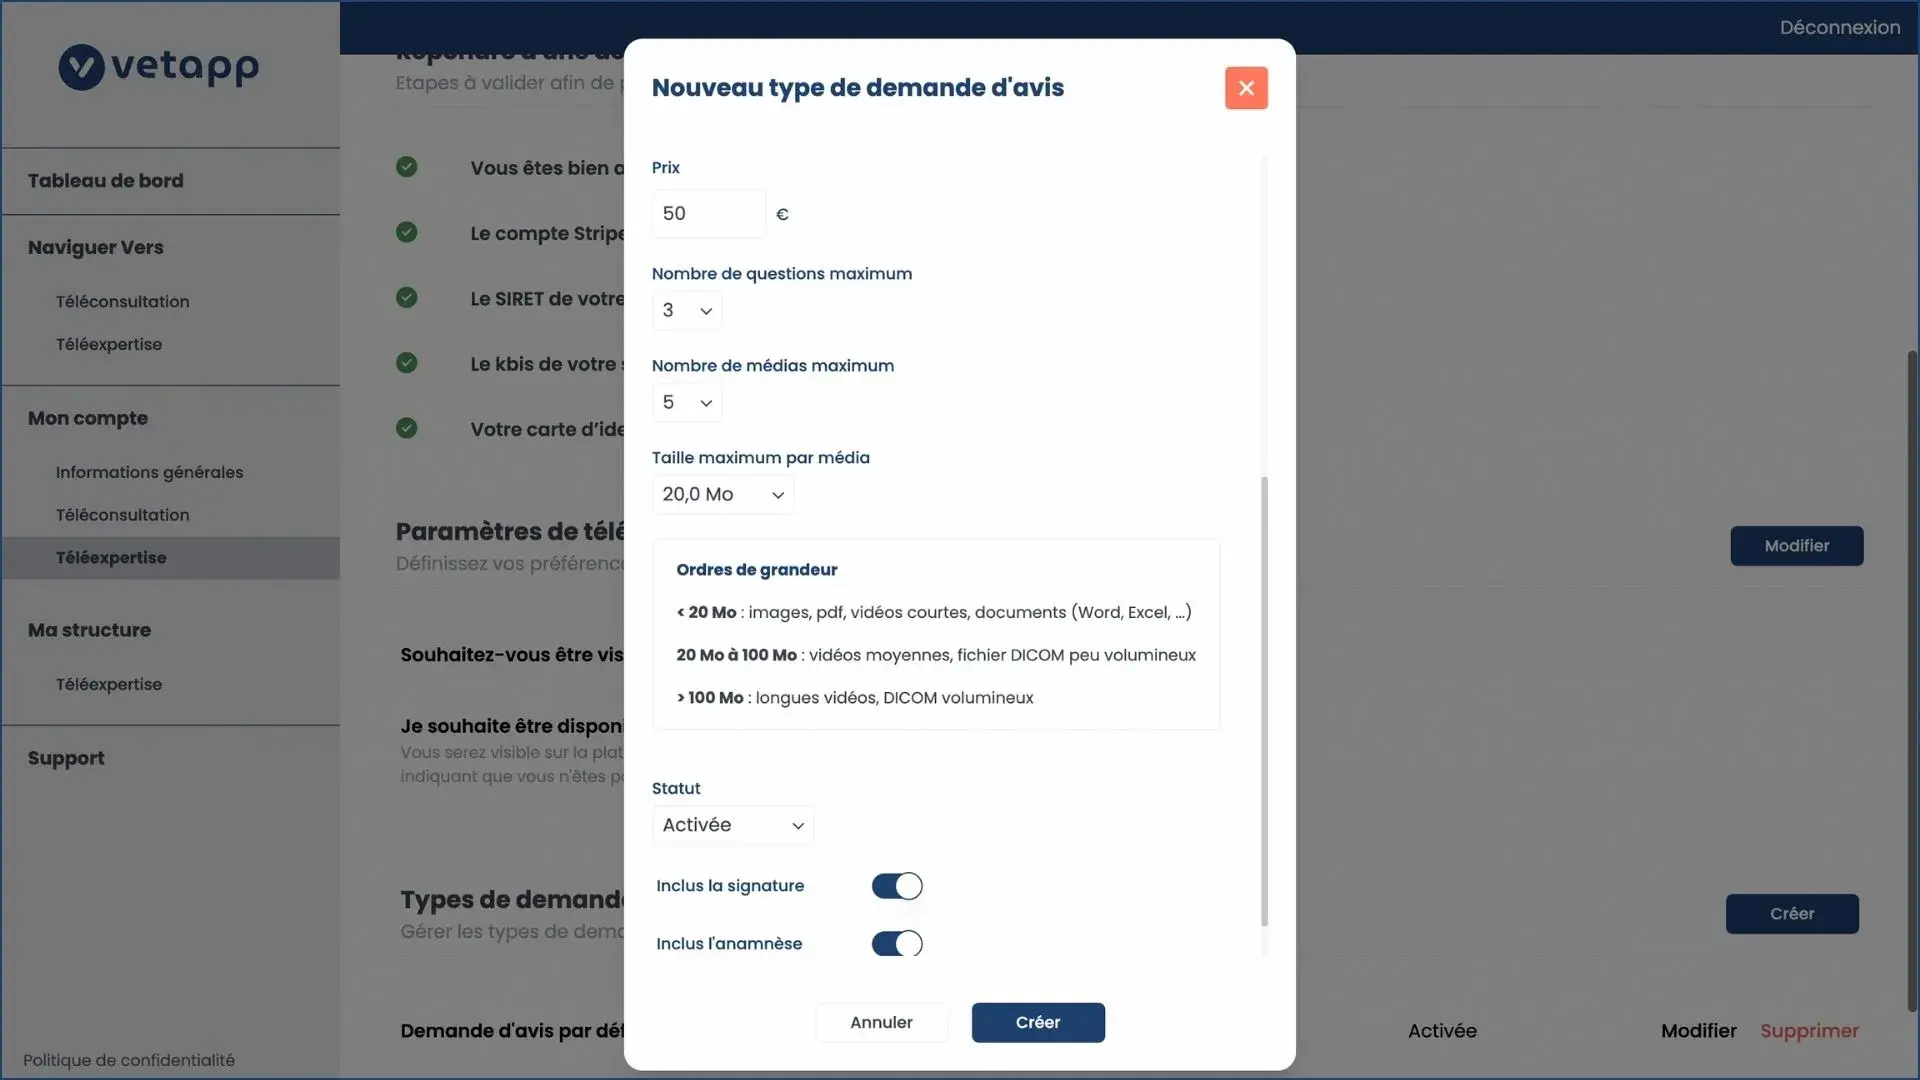The image size is (1920, 1080).
Task: Change the Statut dropdown set to Activée
Action: click(732, 826)
